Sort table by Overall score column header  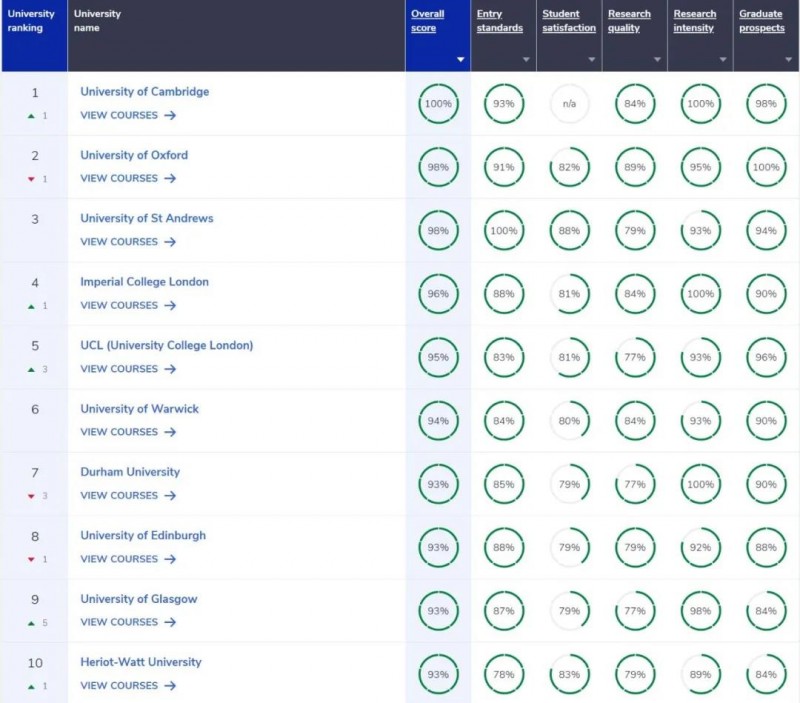[x=428, y=21]
